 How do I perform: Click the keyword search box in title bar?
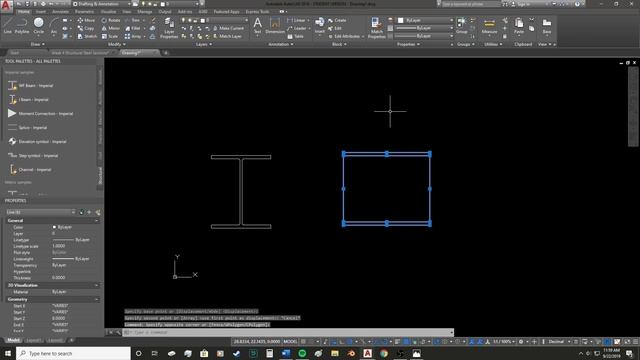coord(470,4)
